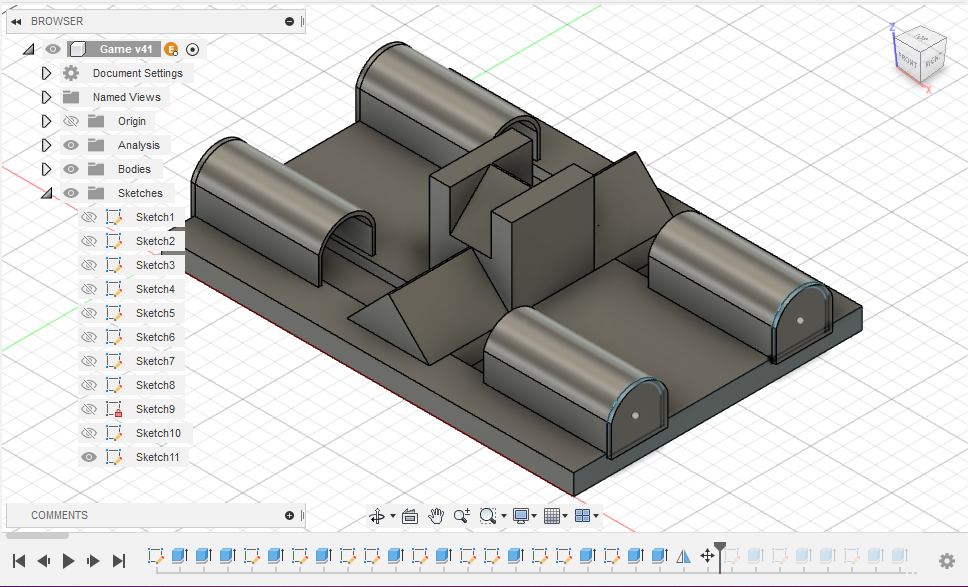Click the Viewports layout icon

[583, 515]
